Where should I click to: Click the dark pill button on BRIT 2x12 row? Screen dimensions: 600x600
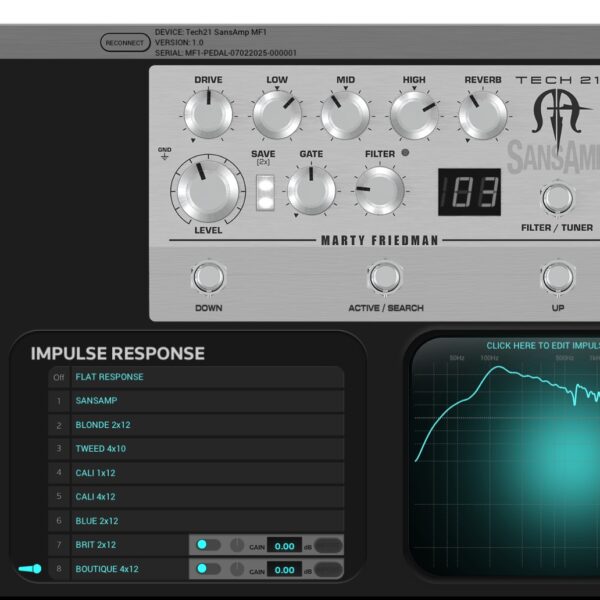click(328, 545)
